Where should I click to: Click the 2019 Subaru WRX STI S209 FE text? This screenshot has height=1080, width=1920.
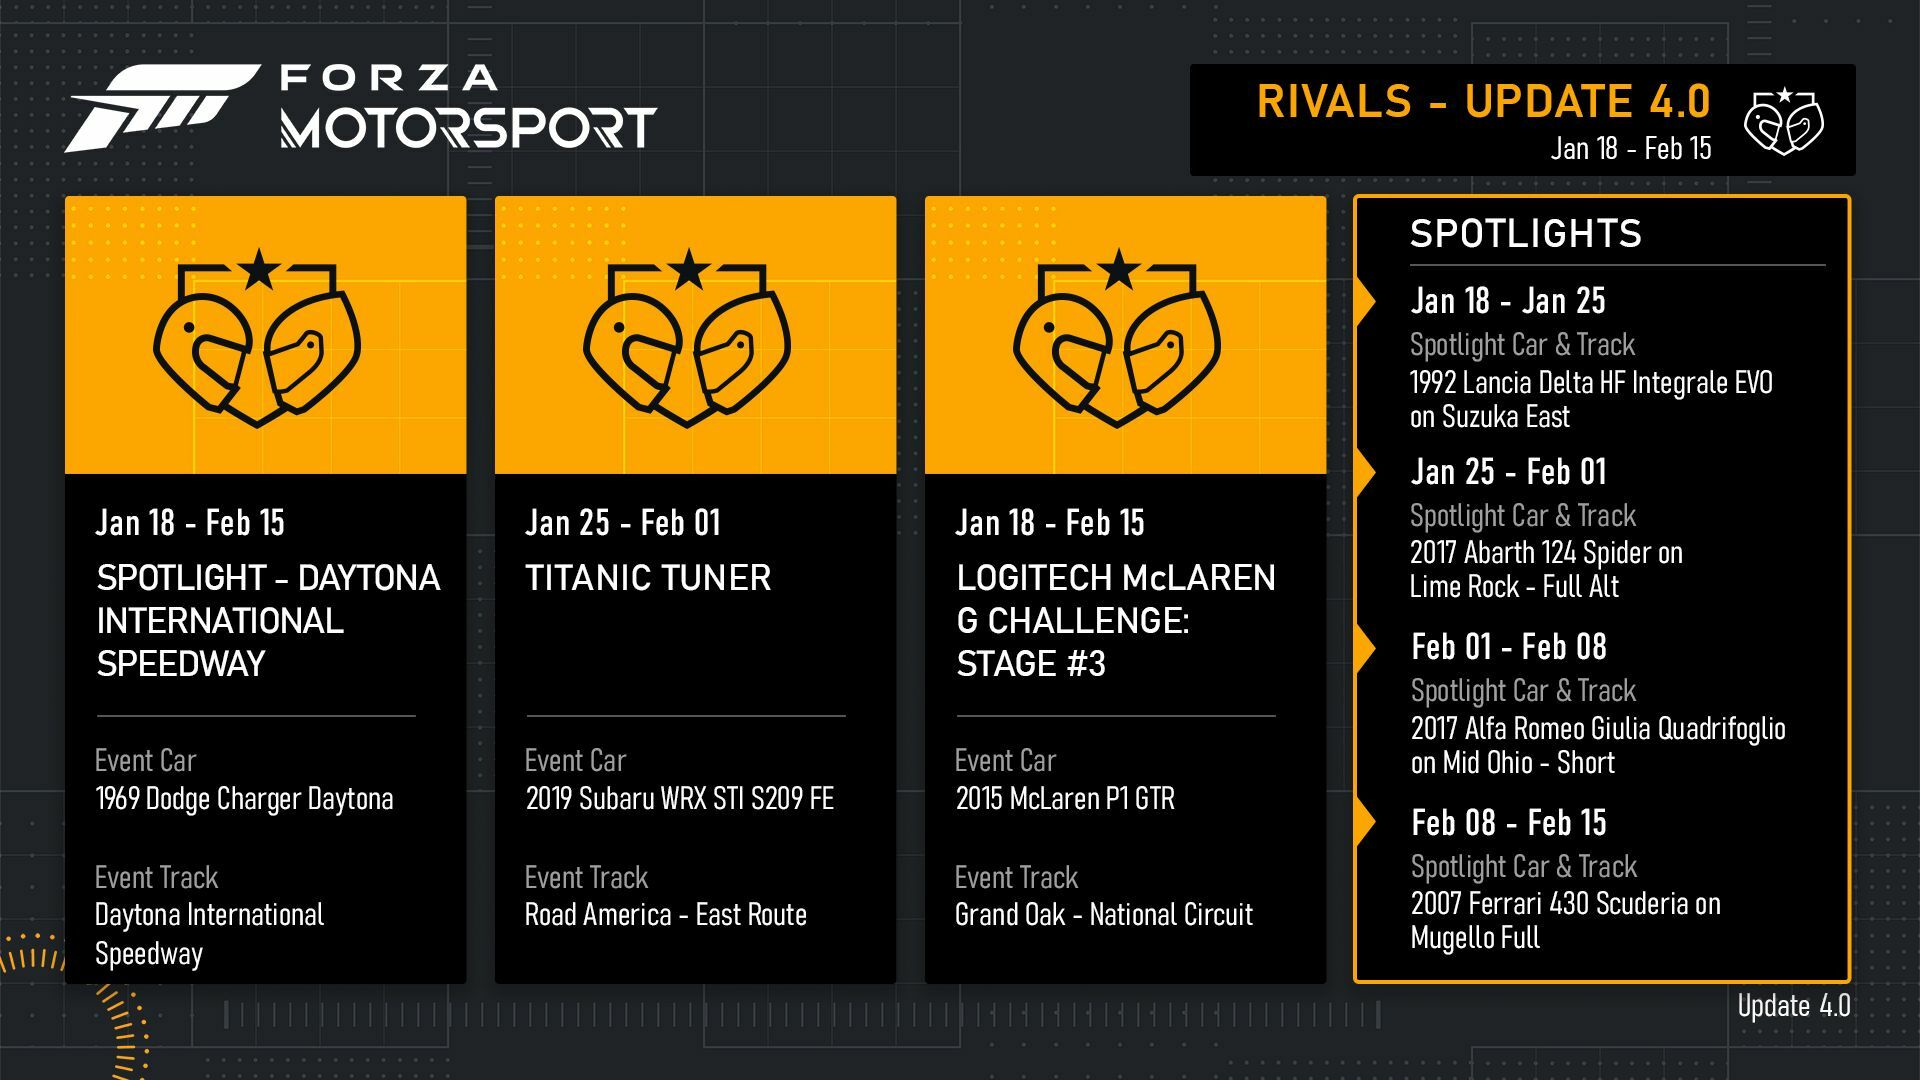click(679, 799)
